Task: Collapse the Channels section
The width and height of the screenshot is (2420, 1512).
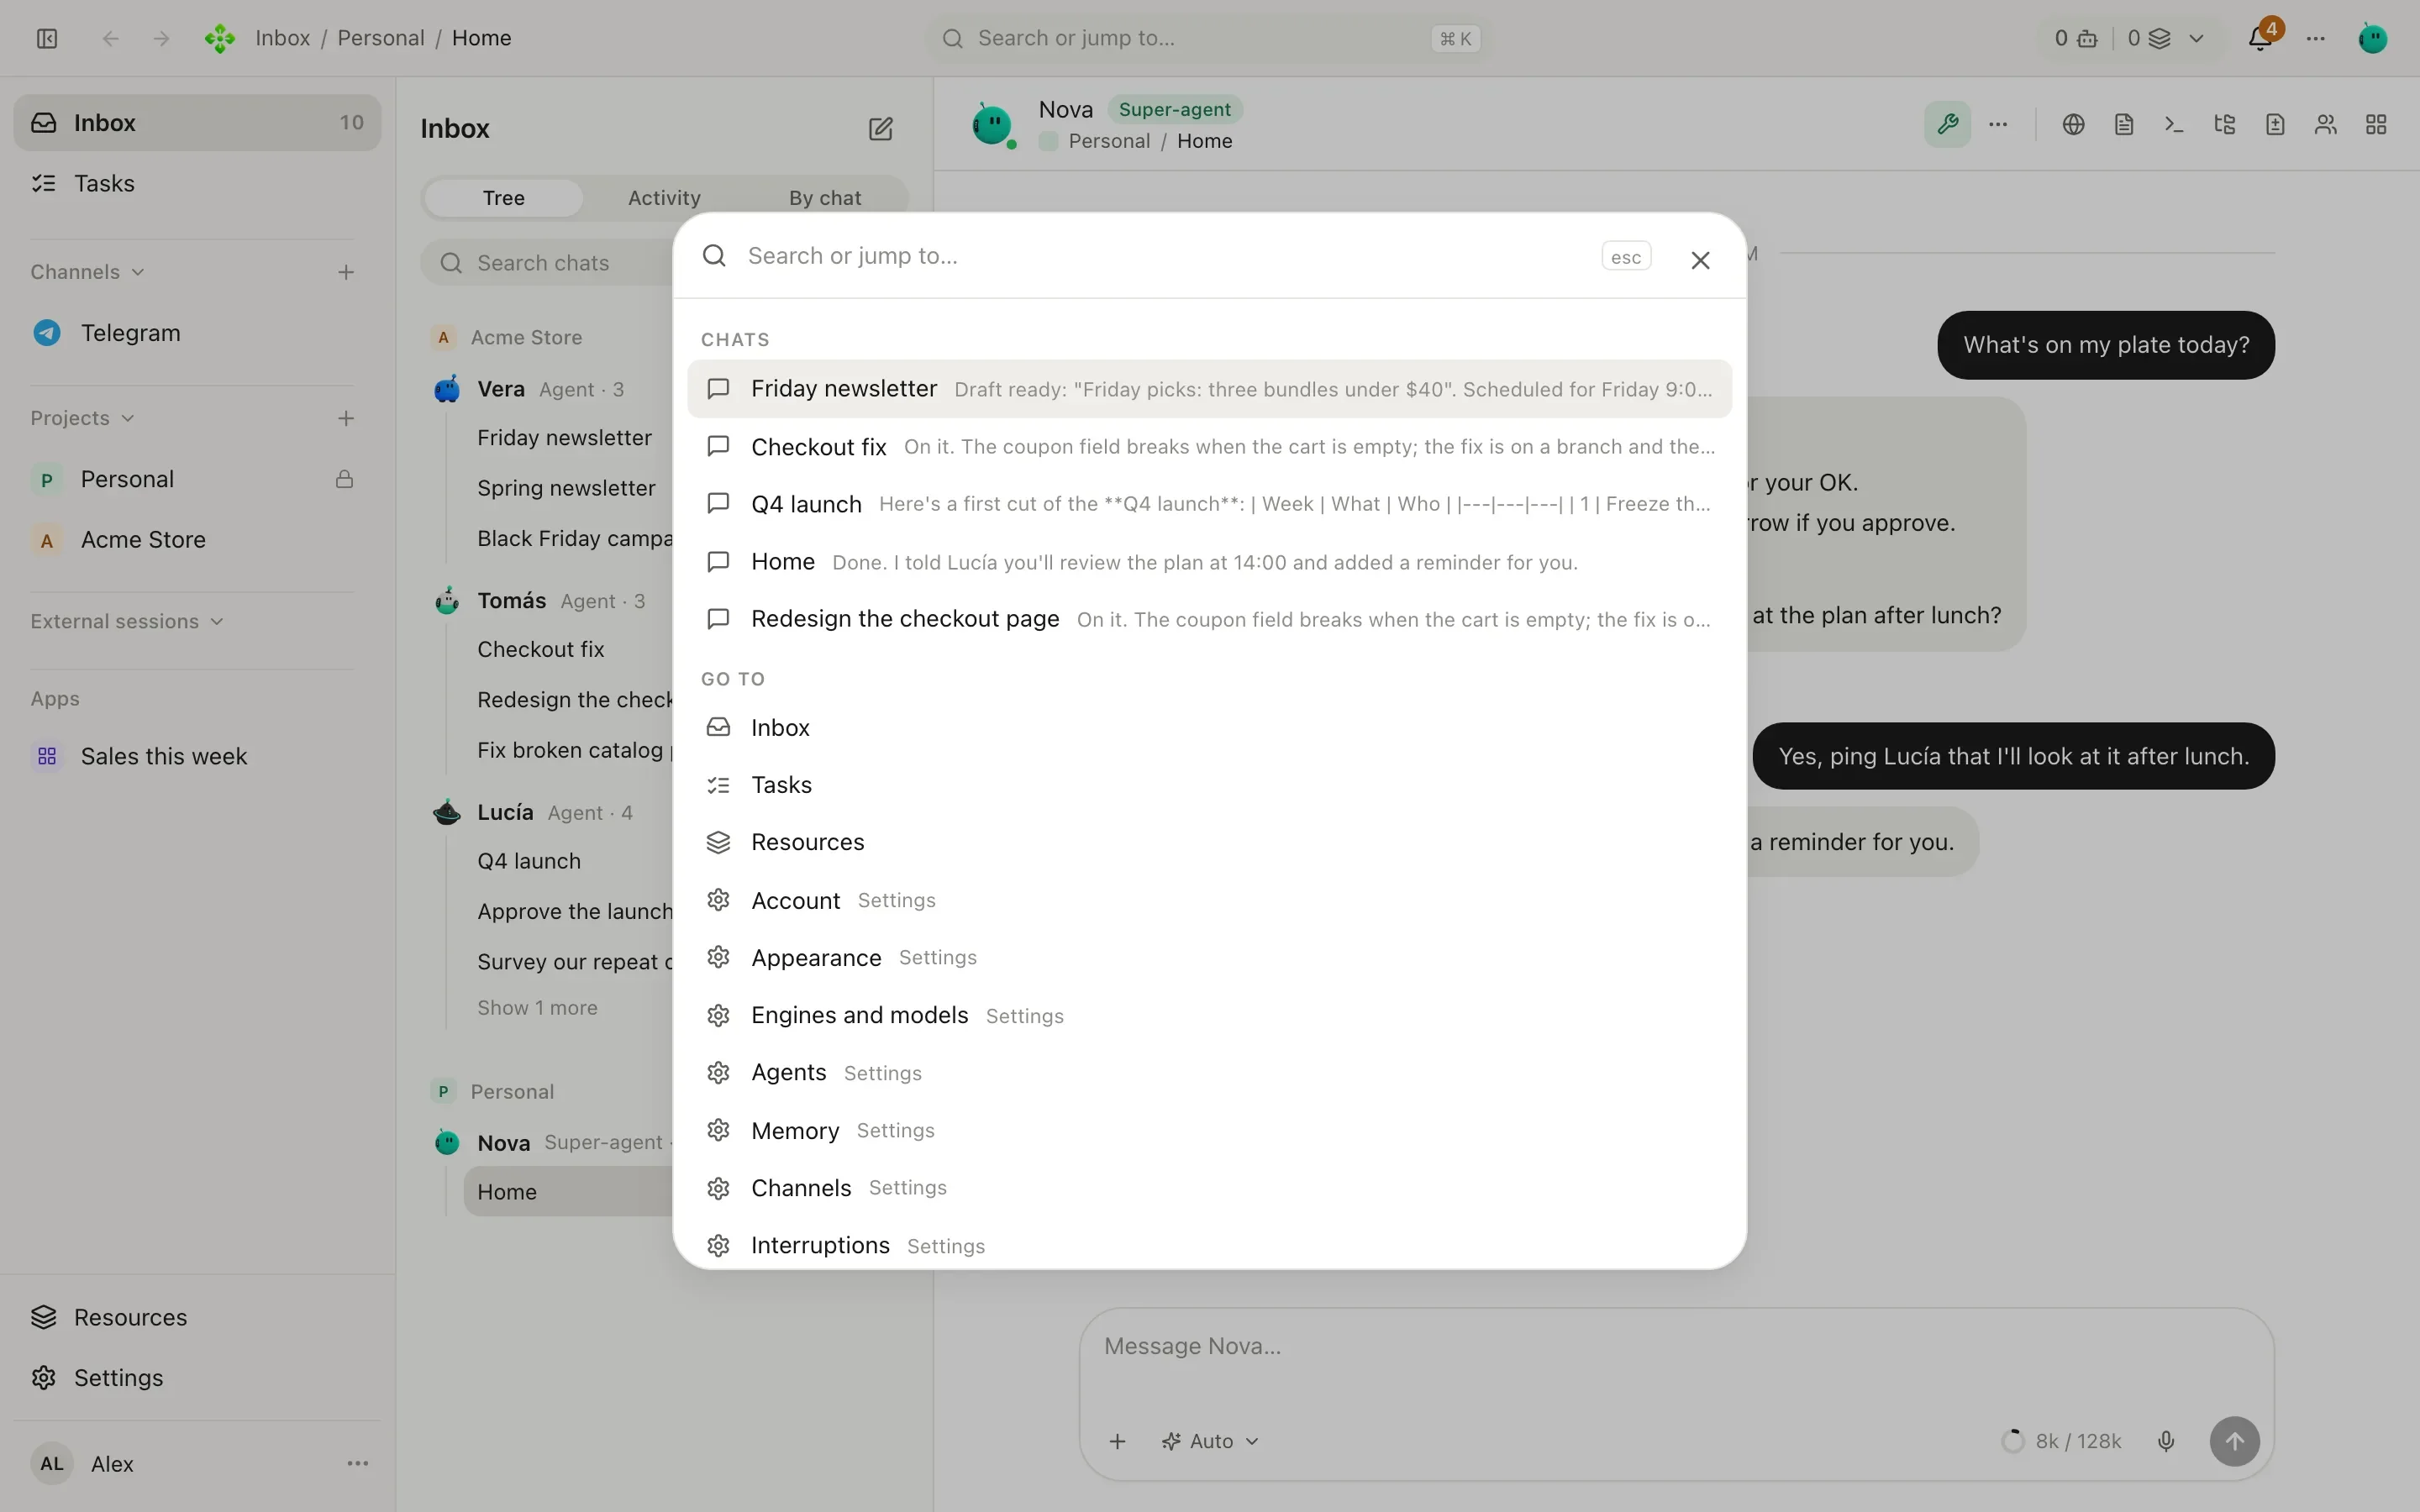Action: 87,272
